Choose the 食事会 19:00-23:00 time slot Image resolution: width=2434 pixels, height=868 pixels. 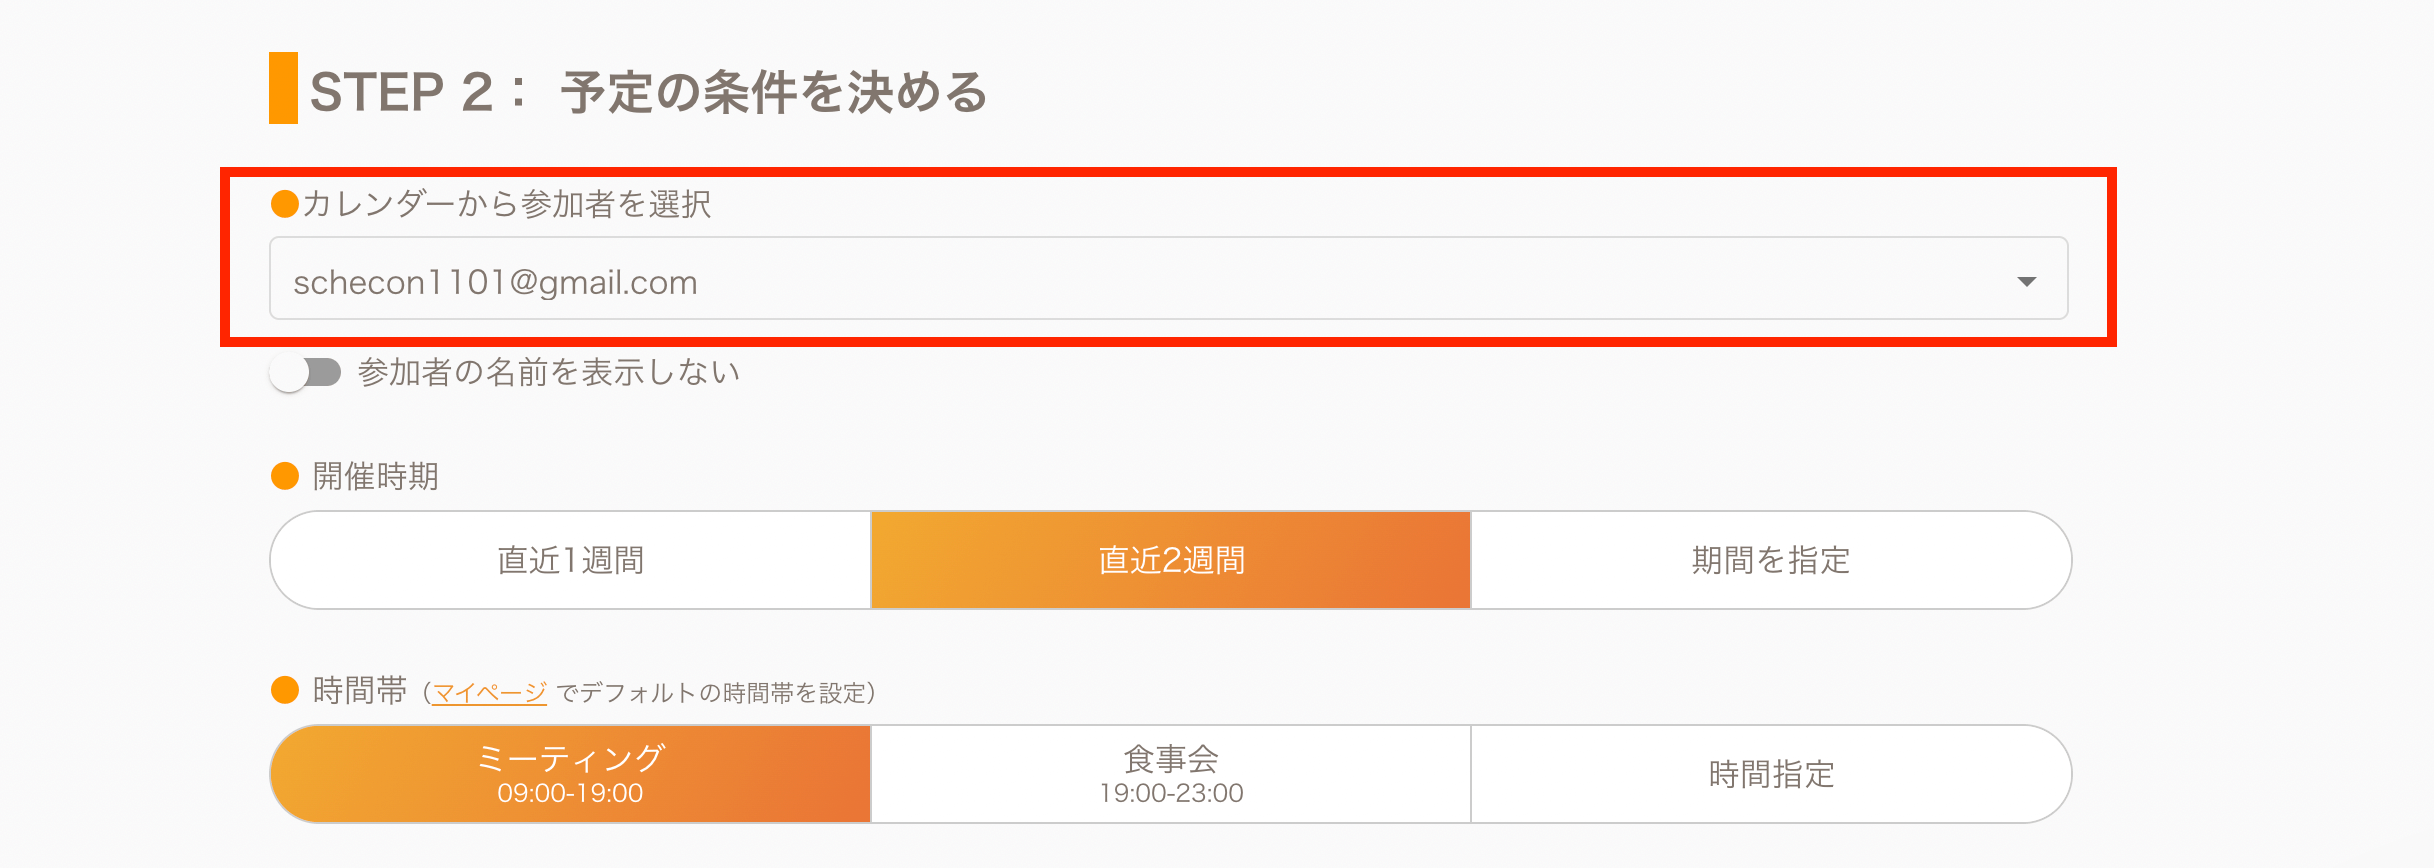[1171, 774]
